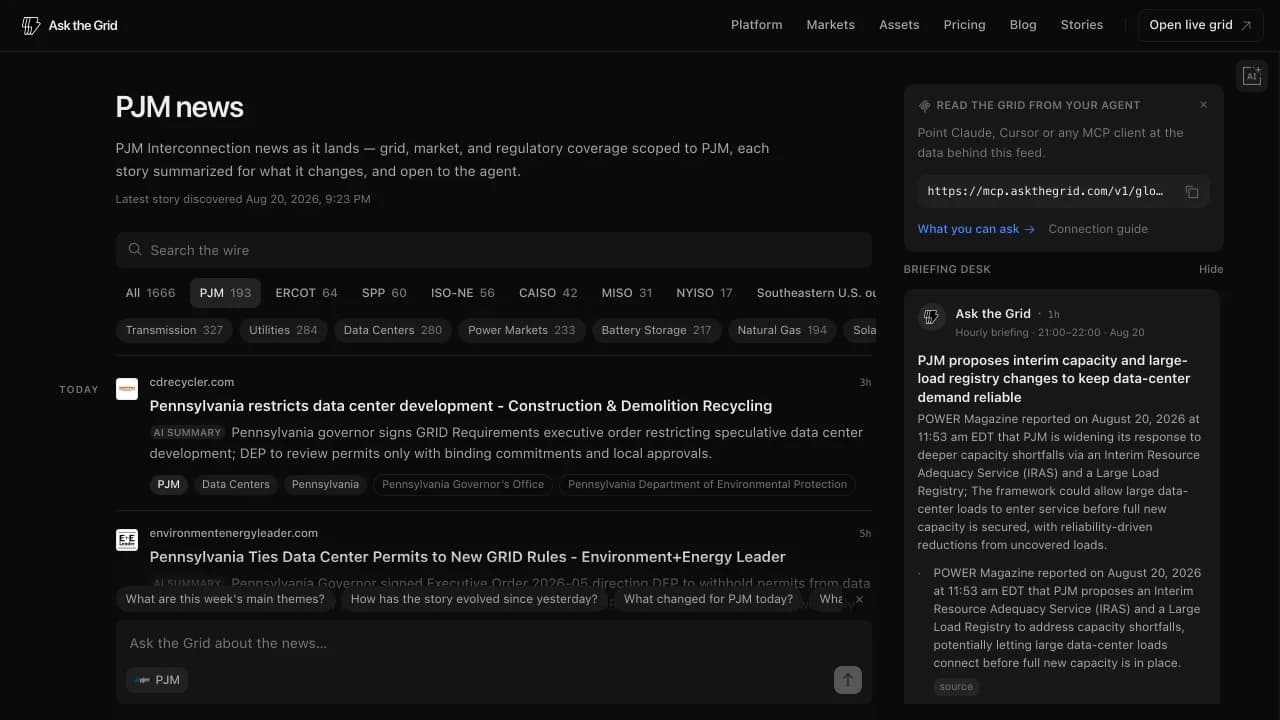Click the Latest story discovered timestamp
This screenshot has width=1280, height=720.
[x=243, y=199]
